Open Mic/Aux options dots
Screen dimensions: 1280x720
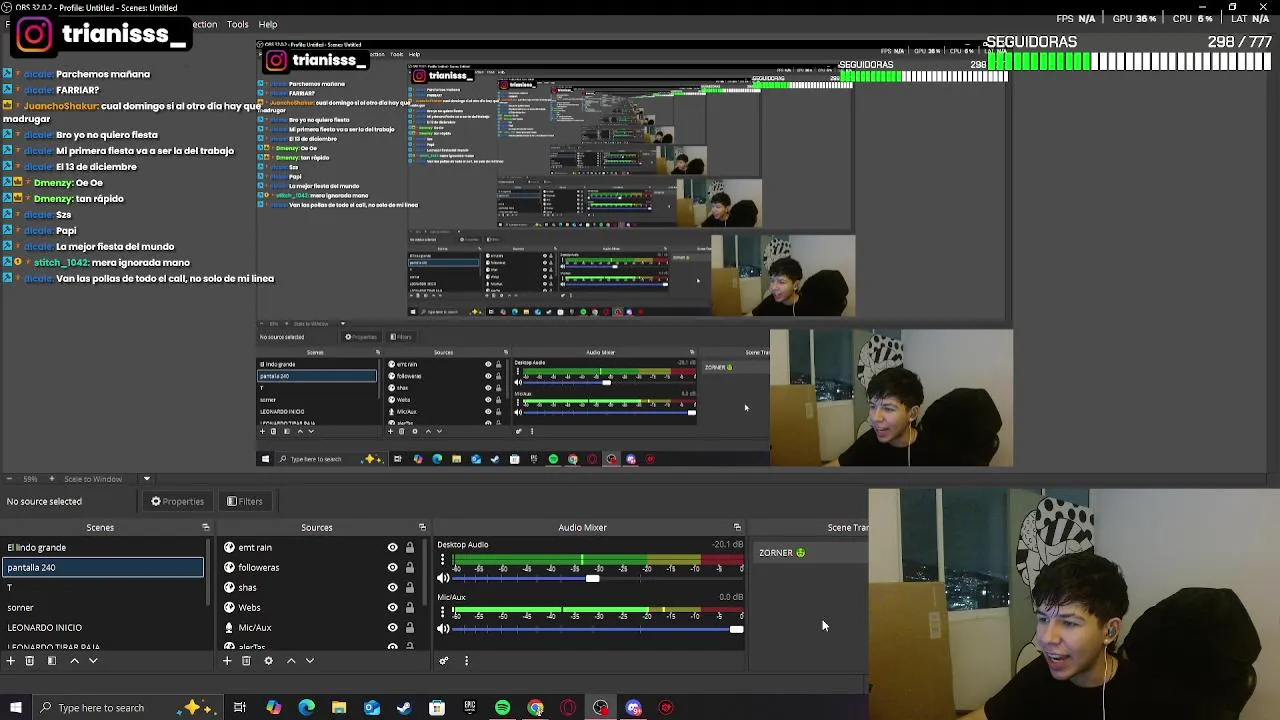442,613
